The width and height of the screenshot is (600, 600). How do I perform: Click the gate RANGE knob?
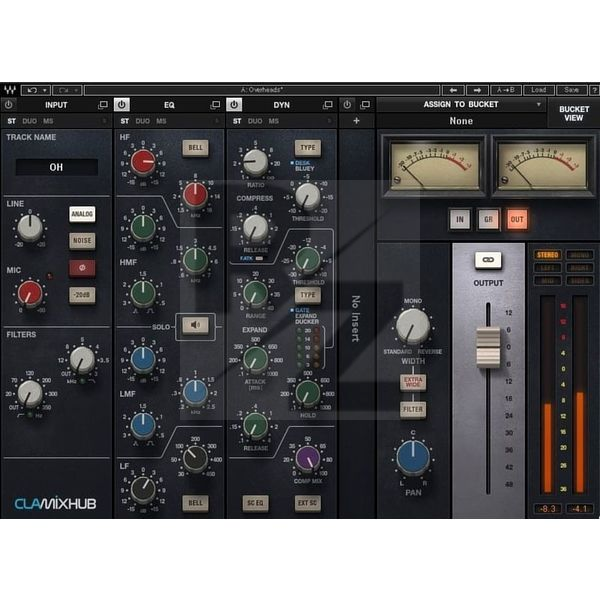tap(255, 294)
